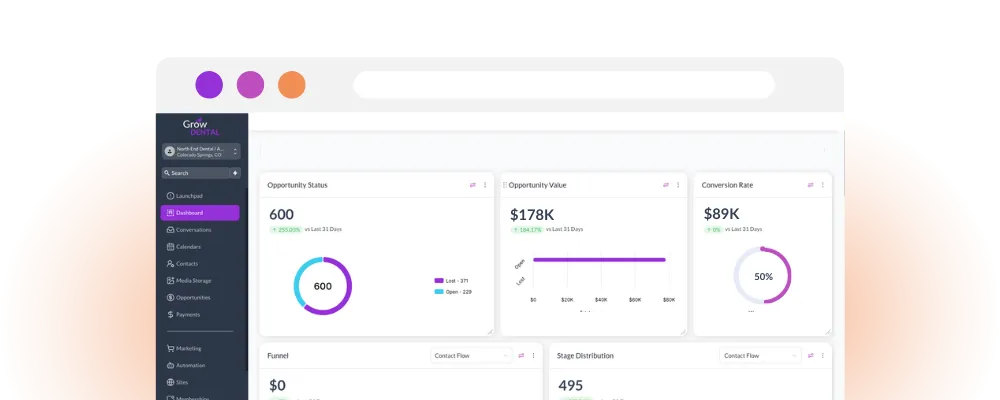Open the three-dot menu on Conversion Rate
1000x400 pixels.
click(823, 185)
